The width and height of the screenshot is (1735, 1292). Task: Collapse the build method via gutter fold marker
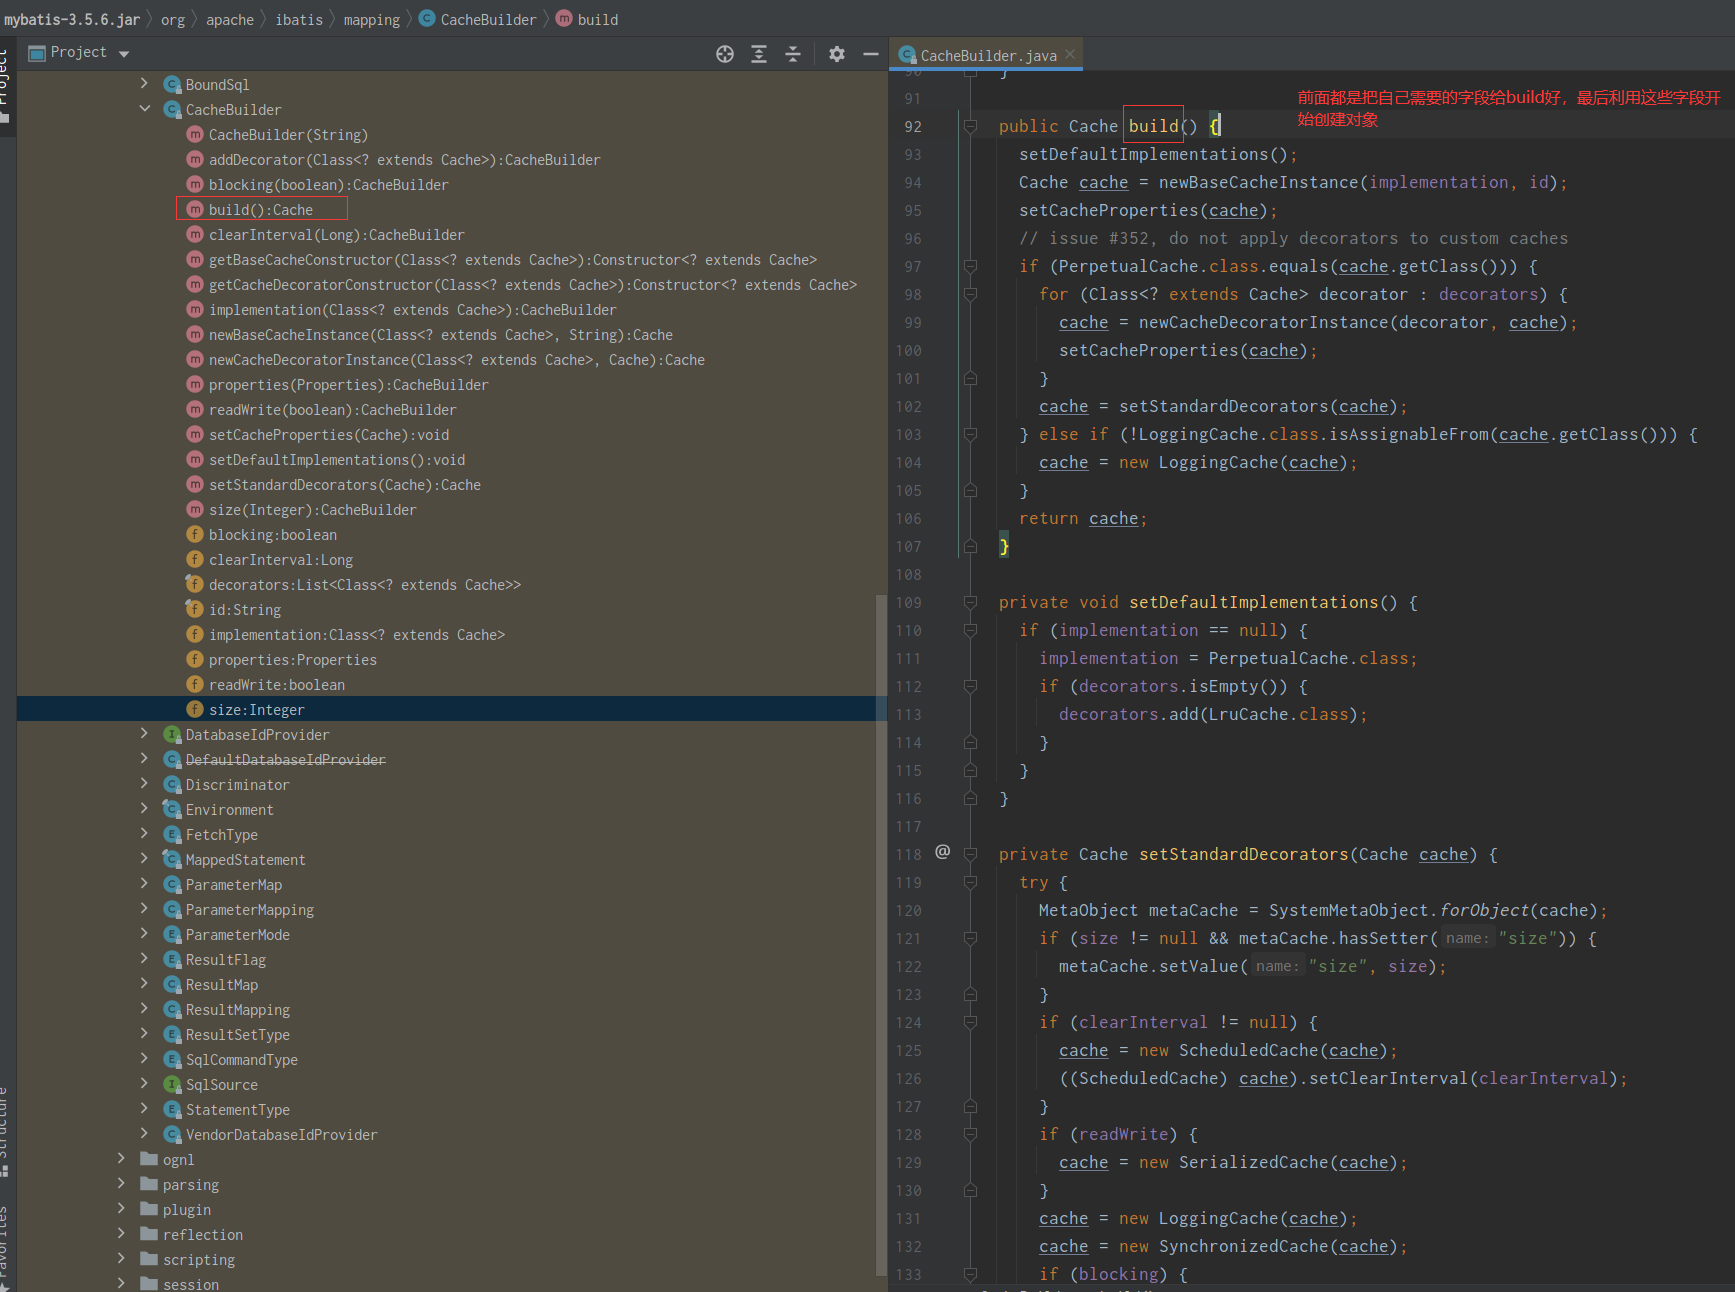(970, 127)
